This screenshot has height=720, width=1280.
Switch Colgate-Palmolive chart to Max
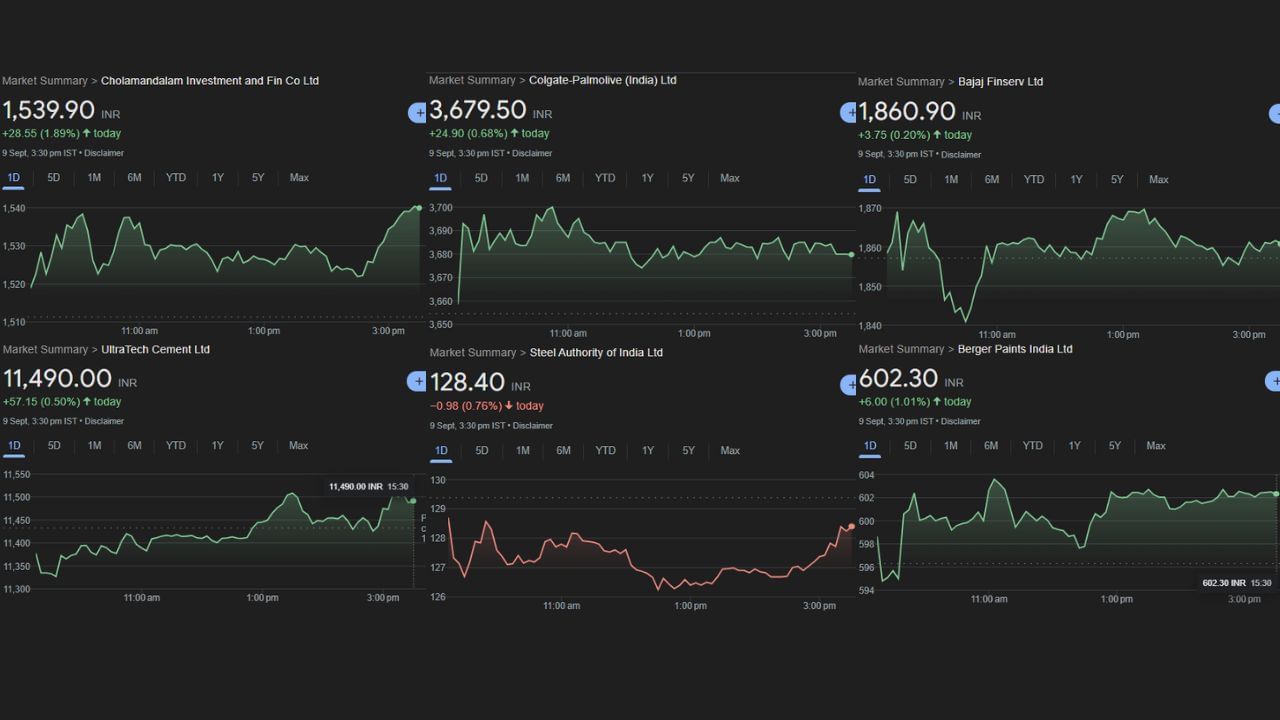[730, 178]
